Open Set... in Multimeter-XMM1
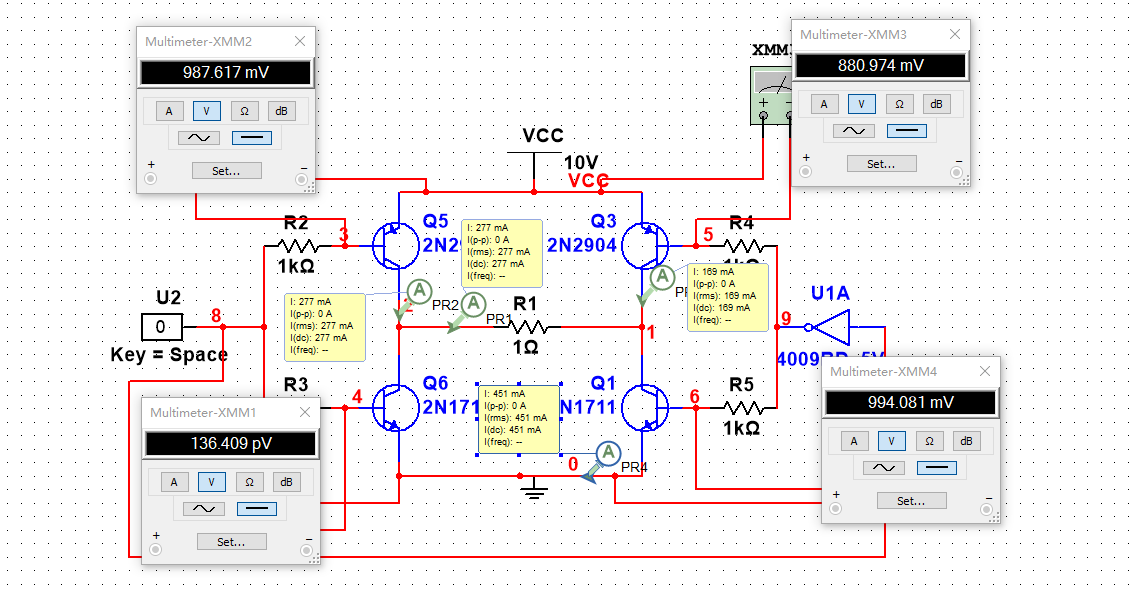Screen dimensions: 1130x594 point(231,542)
